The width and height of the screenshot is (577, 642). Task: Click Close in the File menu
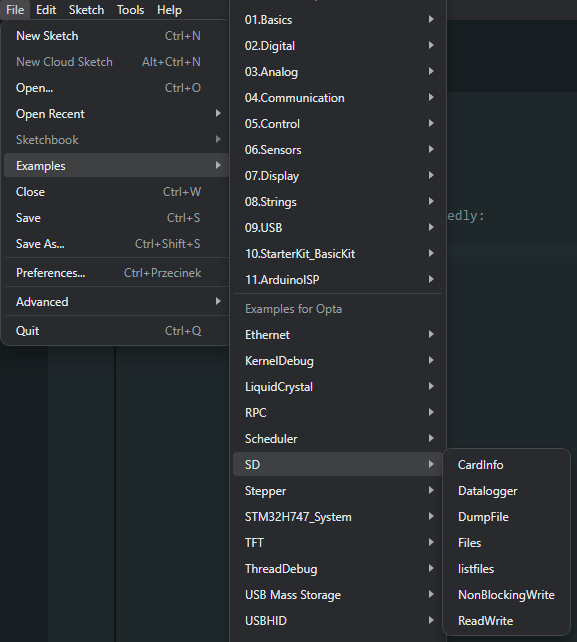[116, 192]
